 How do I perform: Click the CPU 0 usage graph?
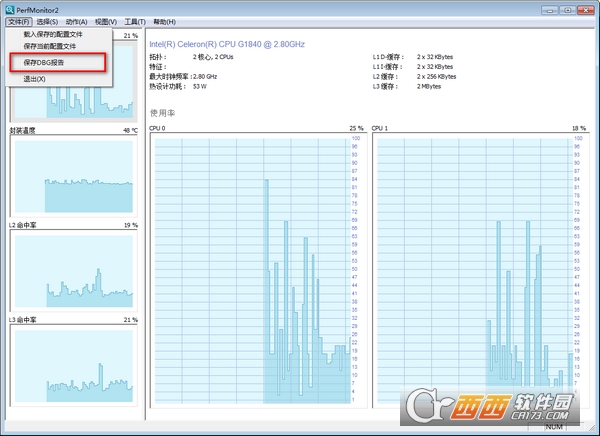click(x=258, y=271)
